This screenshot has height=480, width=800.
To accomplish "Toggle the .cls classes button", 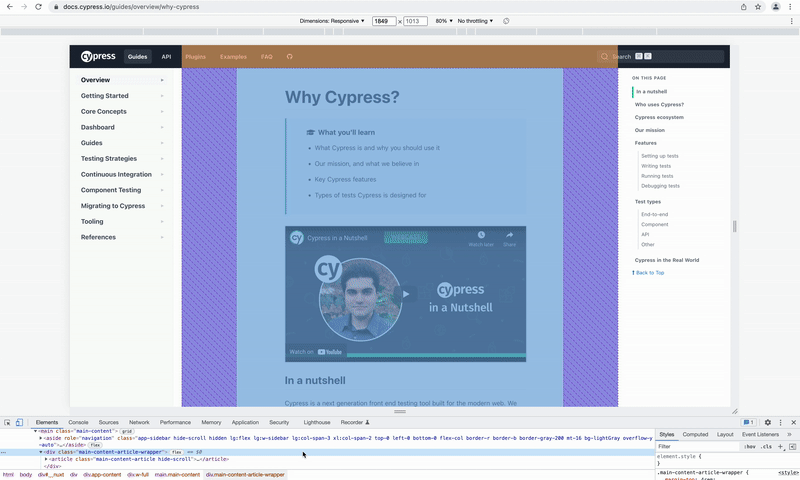I will (766, 446).
